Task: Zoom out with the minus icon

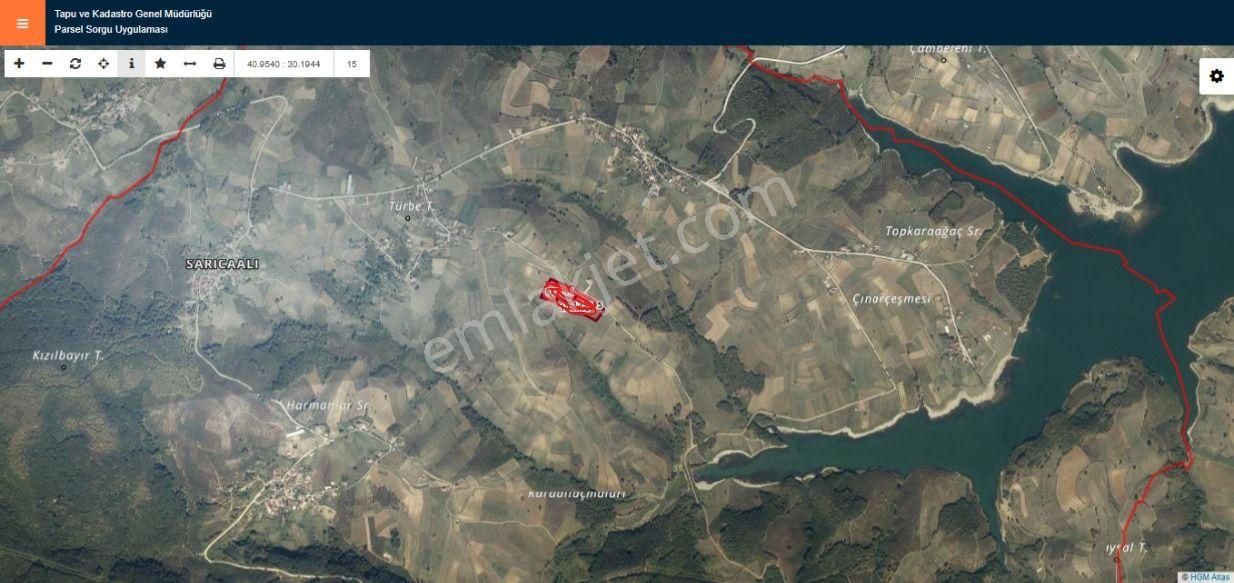Action: (x=47, y=63)
